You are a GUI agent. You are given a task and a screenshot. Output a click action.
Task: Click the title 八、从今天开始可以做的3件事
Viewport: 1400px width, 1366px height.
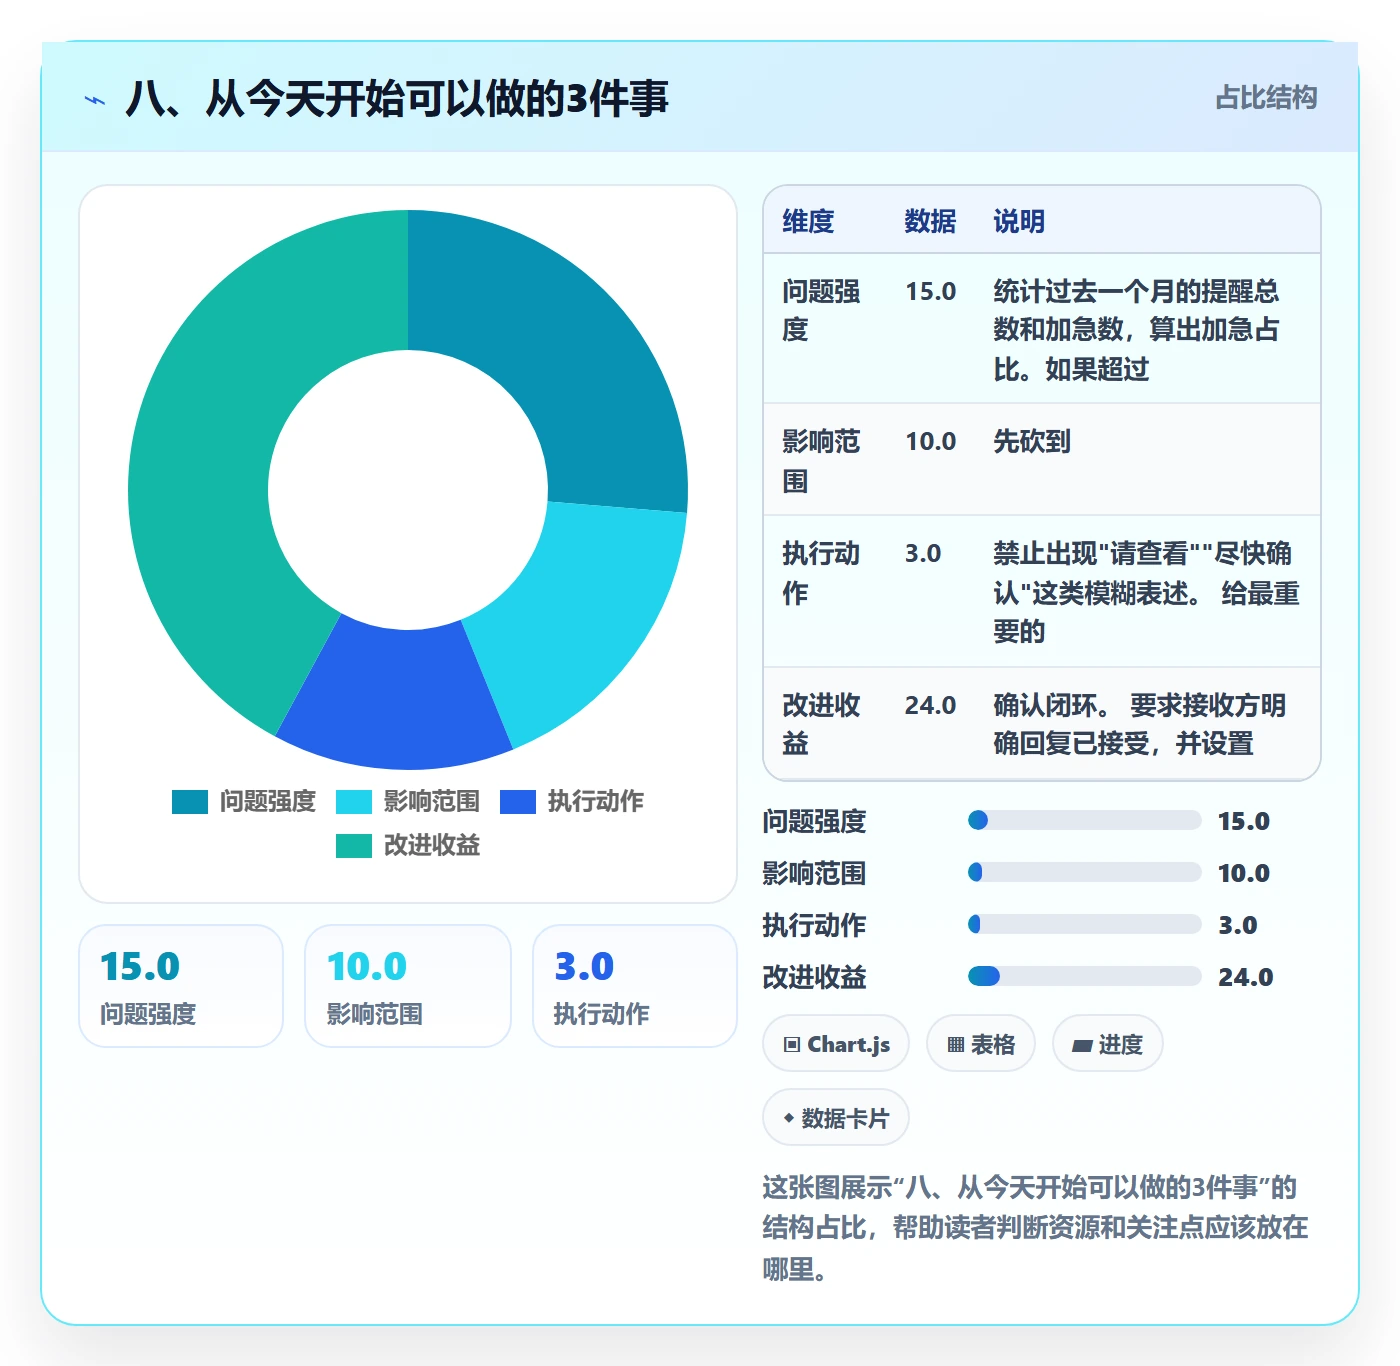tap(397, 99)
